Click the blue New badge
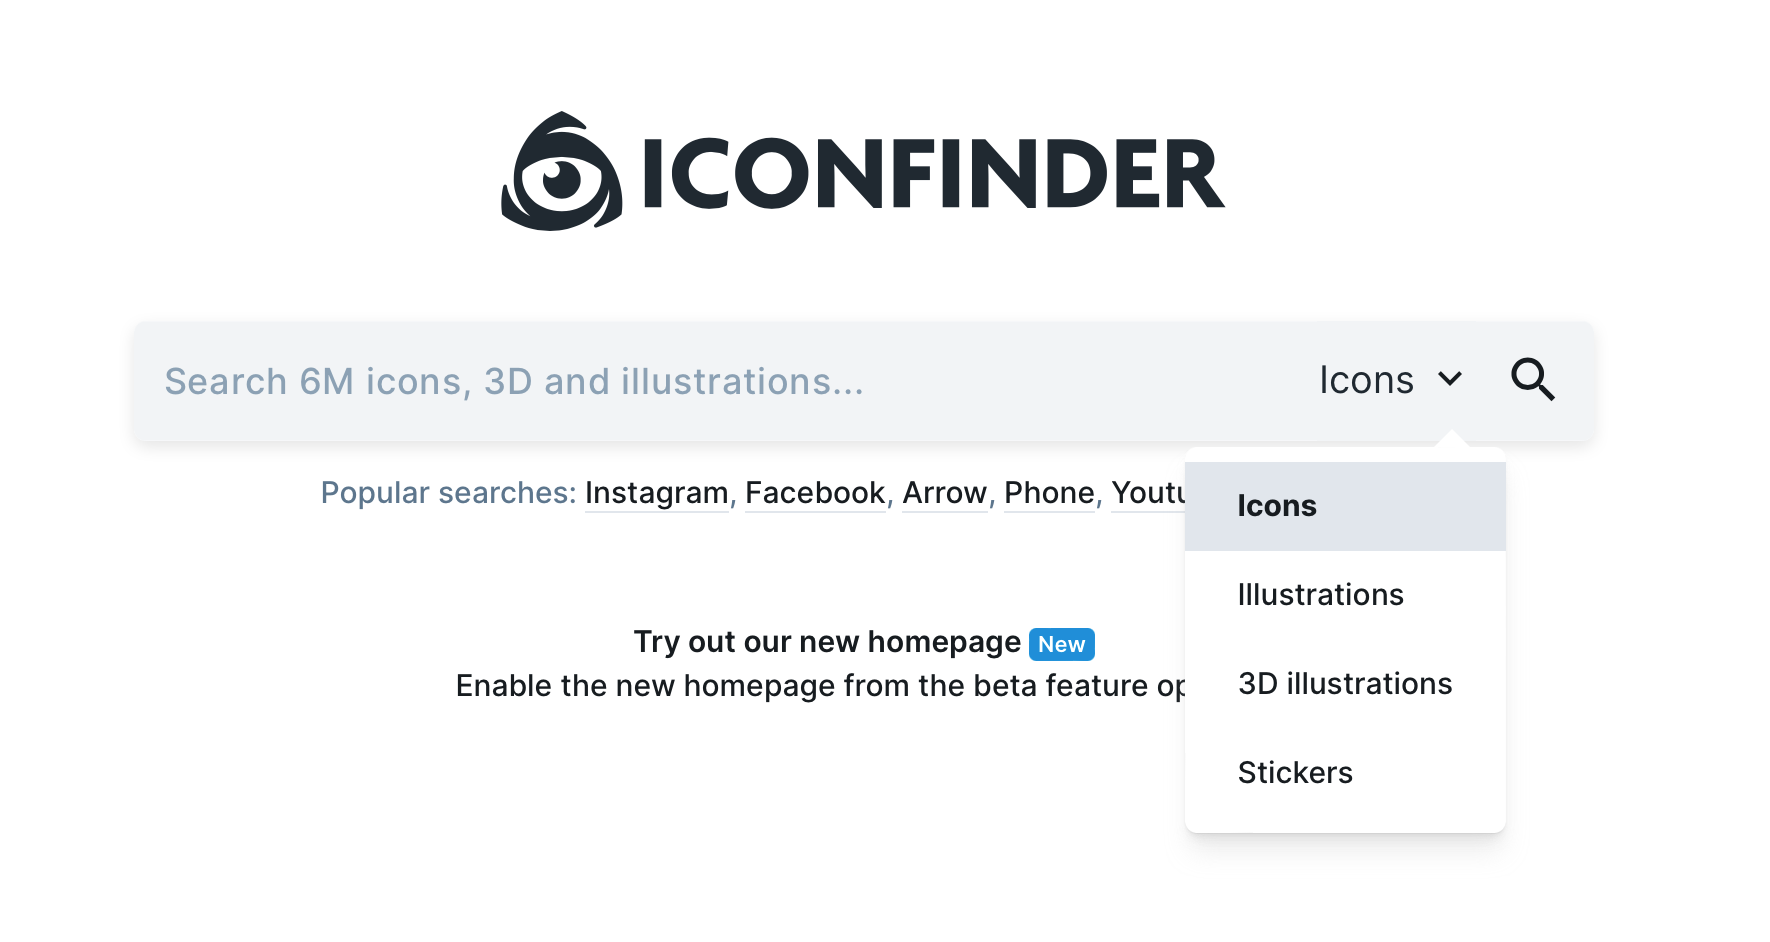The height and width of the screenshot is (942, 1770). 1061,644
